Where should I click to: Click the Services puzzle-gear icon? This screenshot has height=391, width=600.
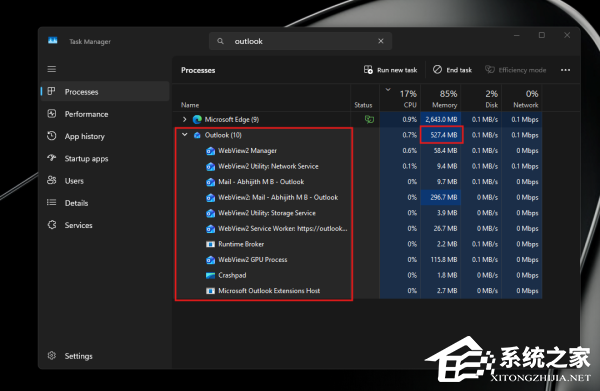click(52, 225)
